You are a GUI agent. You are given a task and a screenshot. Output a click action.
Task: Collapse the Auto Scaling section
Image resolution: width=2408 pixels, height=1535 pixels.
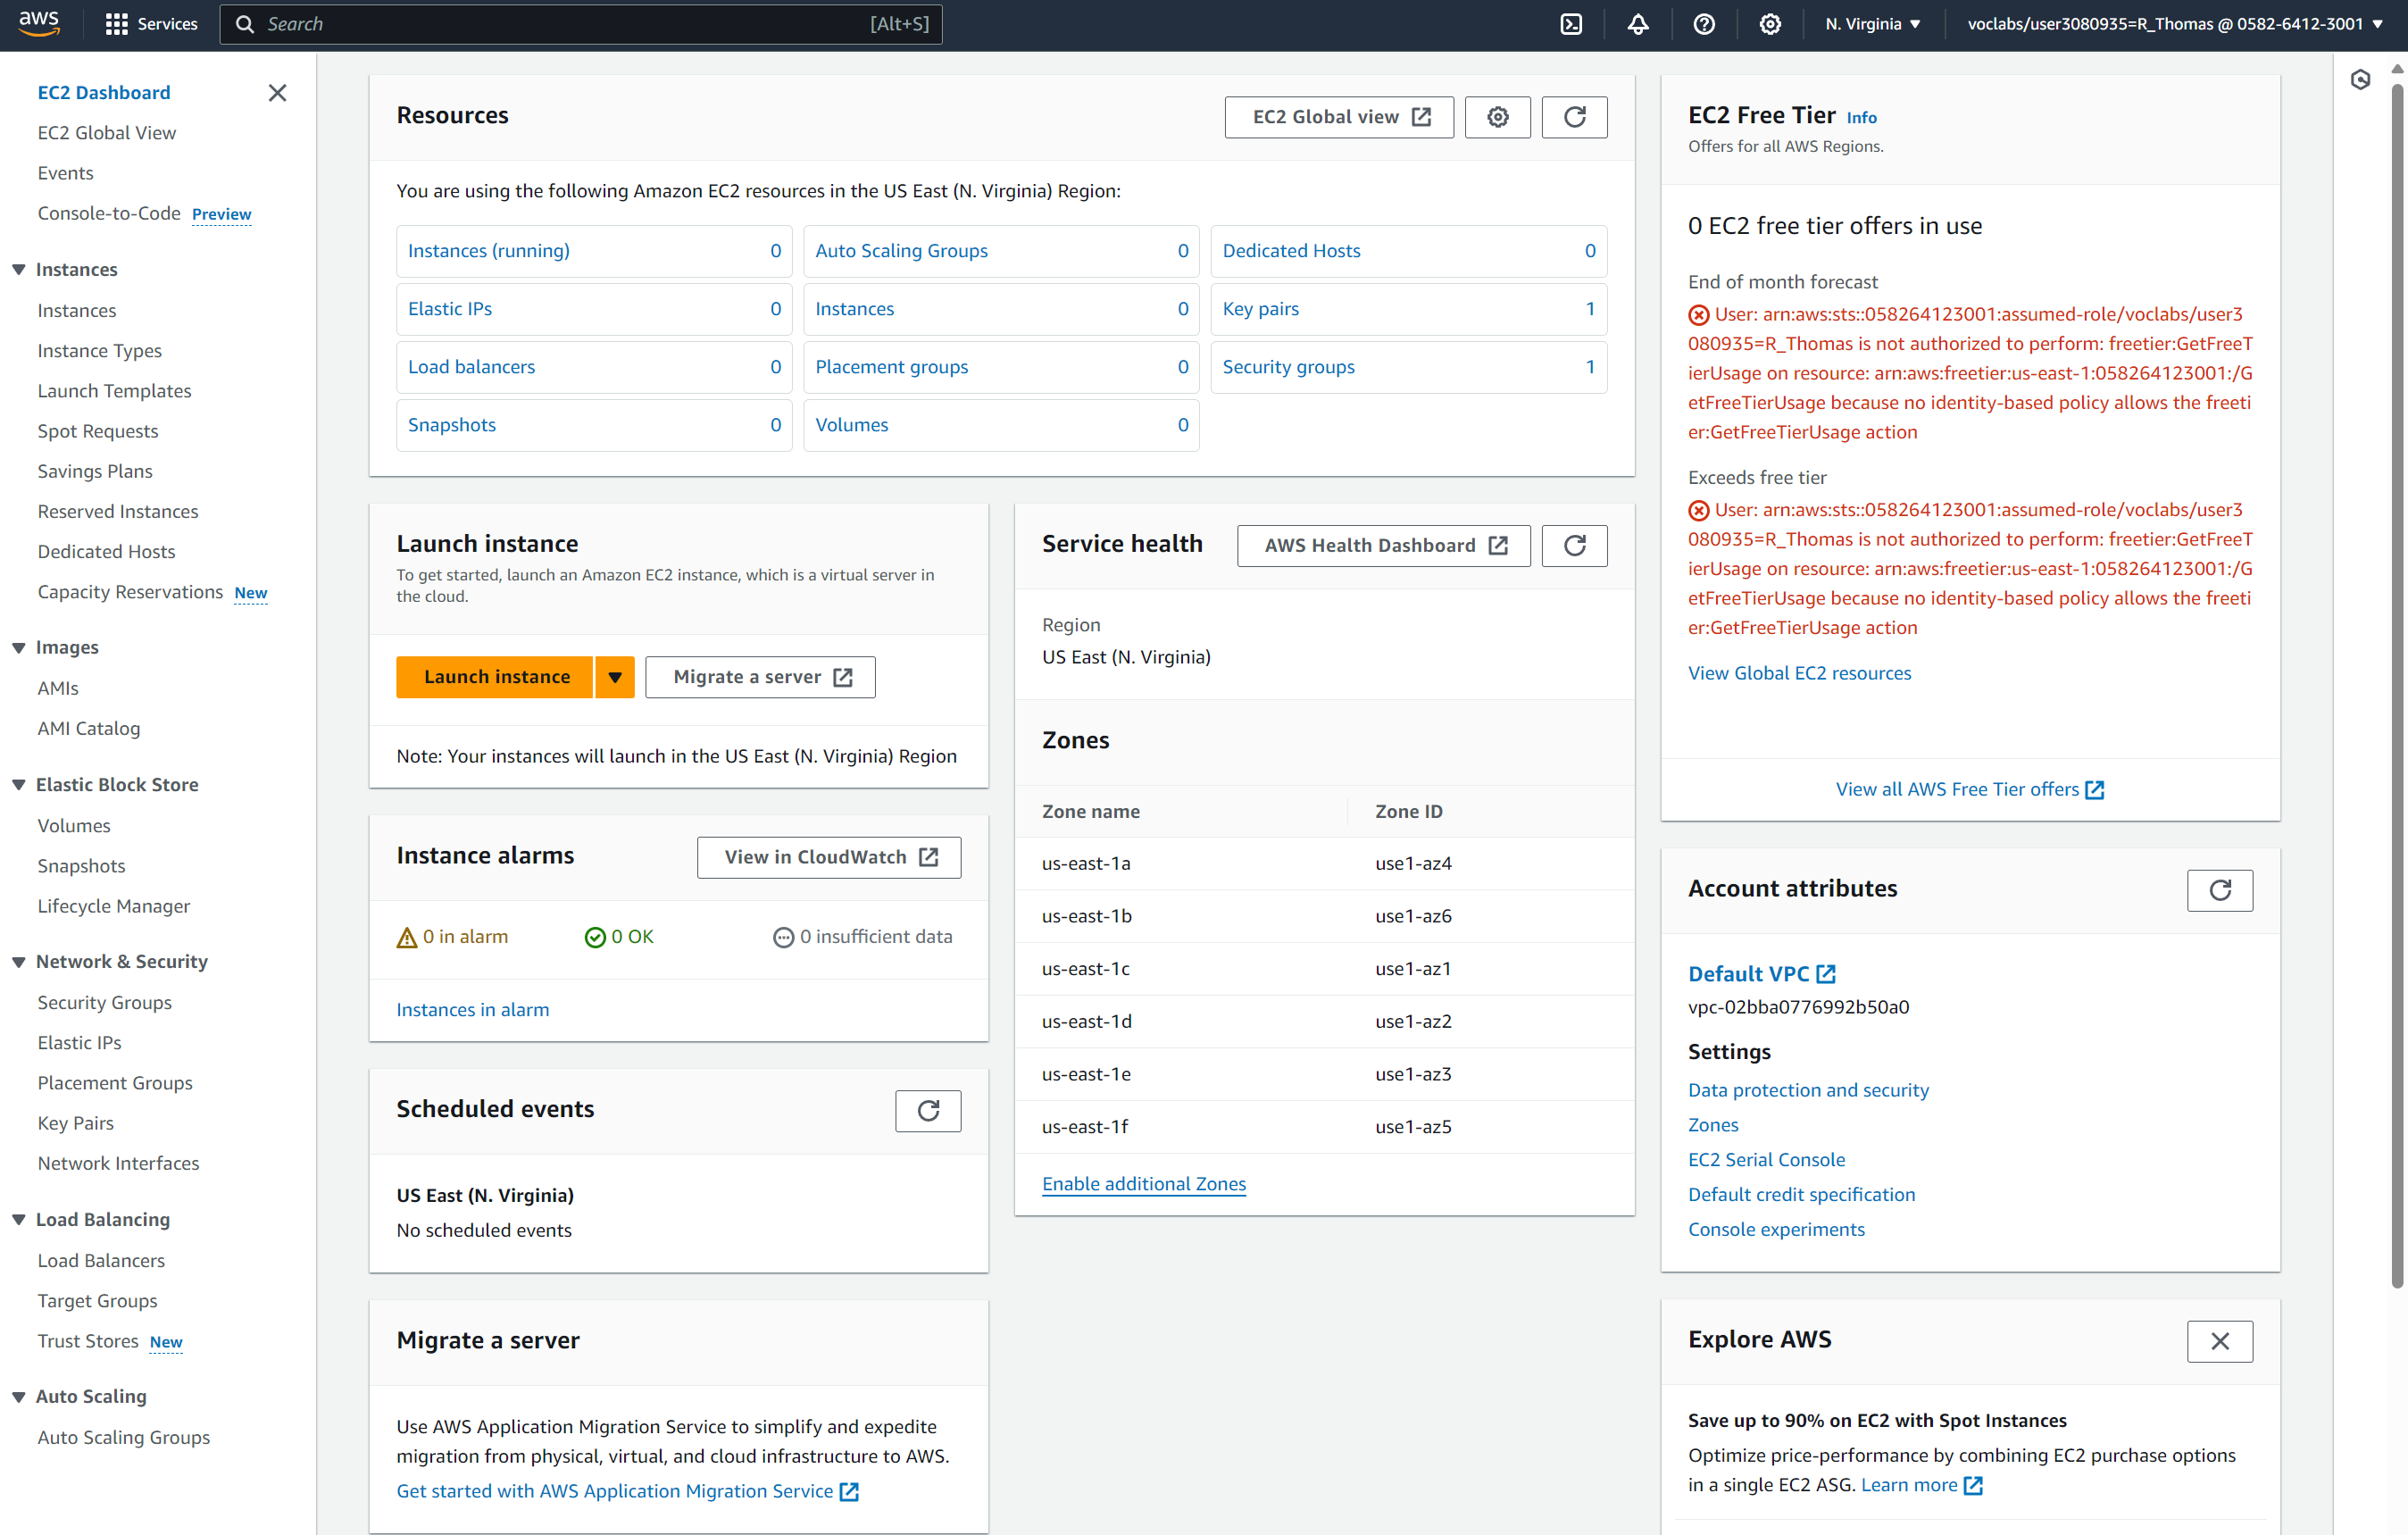(18, 1396)
